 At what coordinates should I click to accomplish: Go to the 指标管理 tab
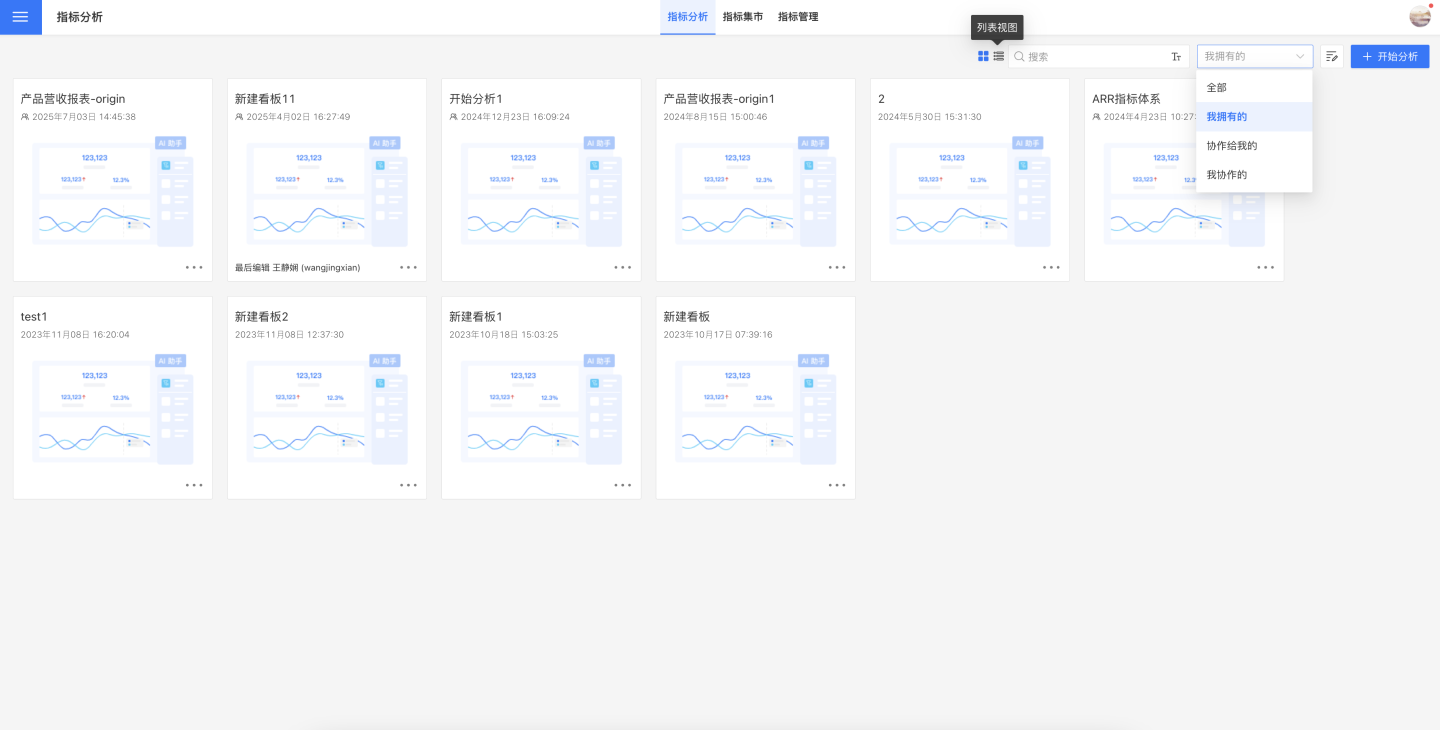coord(798,17)
